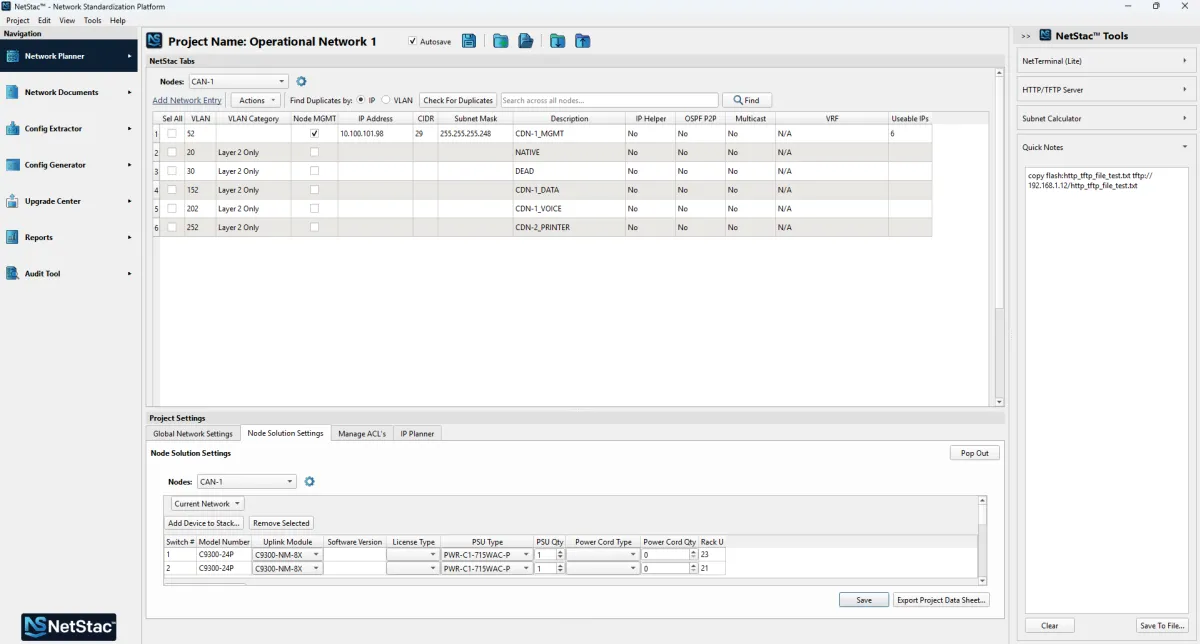Click gear icon next to top Nodes dropdown

(x=301, y=81)
